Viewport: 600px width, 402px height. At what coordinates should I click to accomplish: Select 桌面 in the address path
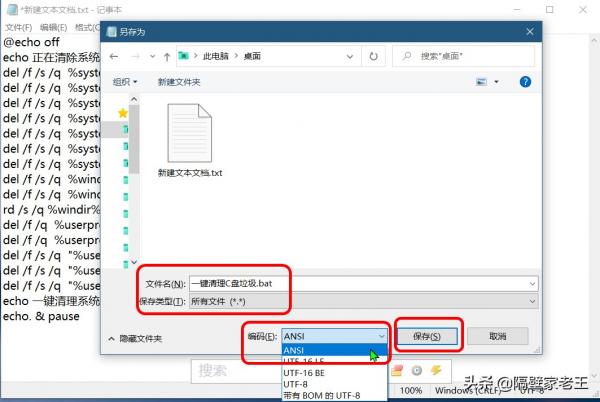[252, 56]
